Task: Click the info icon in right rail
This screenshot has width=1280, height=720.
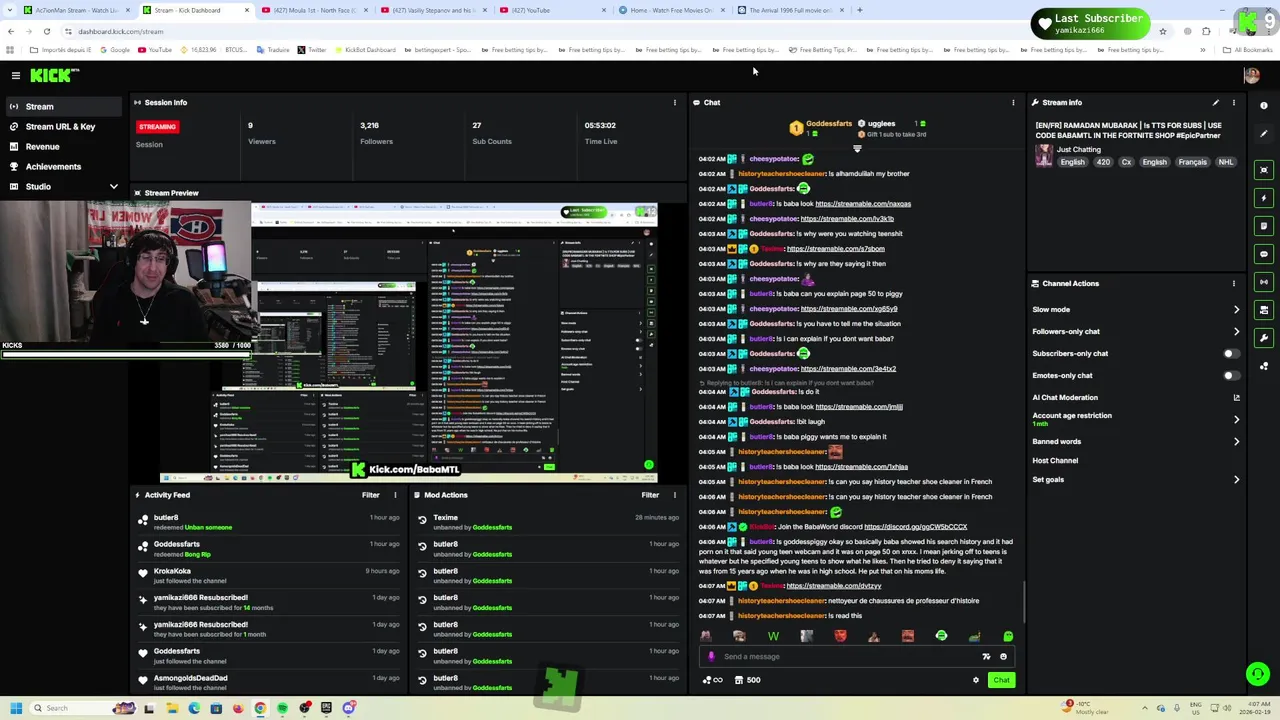Action: [x=1264, y=105]
